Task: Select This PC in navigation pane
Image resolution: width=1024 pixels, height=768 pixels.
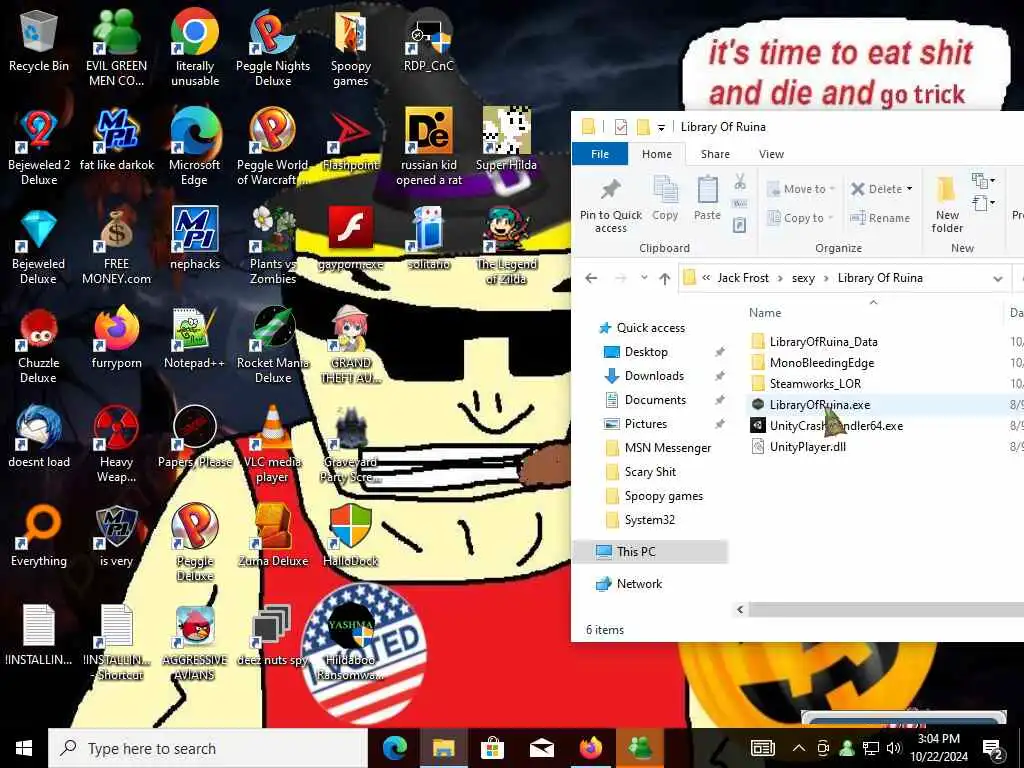Action: point(651,552)
